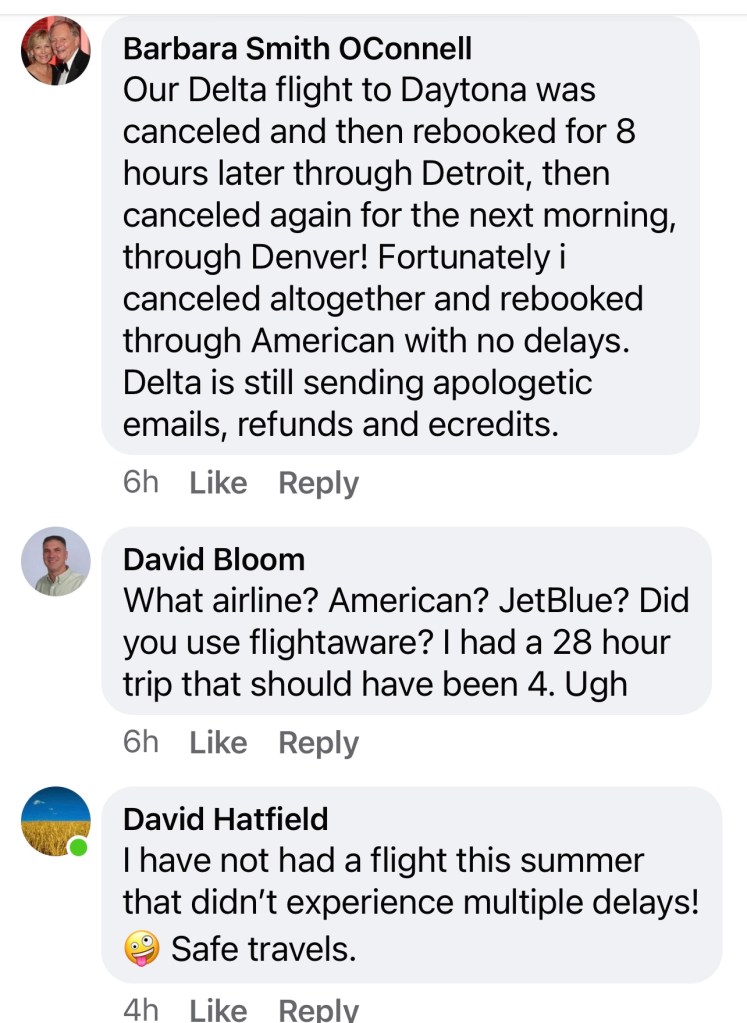Like David Hatfield's delays comment

click(218, 1009)
